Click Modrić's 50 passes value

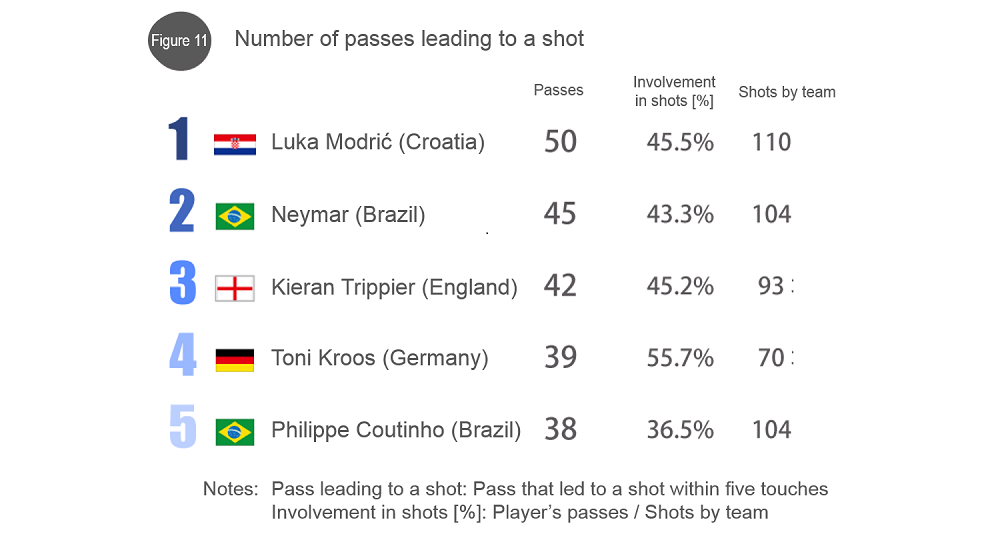(x=561, y=142)
